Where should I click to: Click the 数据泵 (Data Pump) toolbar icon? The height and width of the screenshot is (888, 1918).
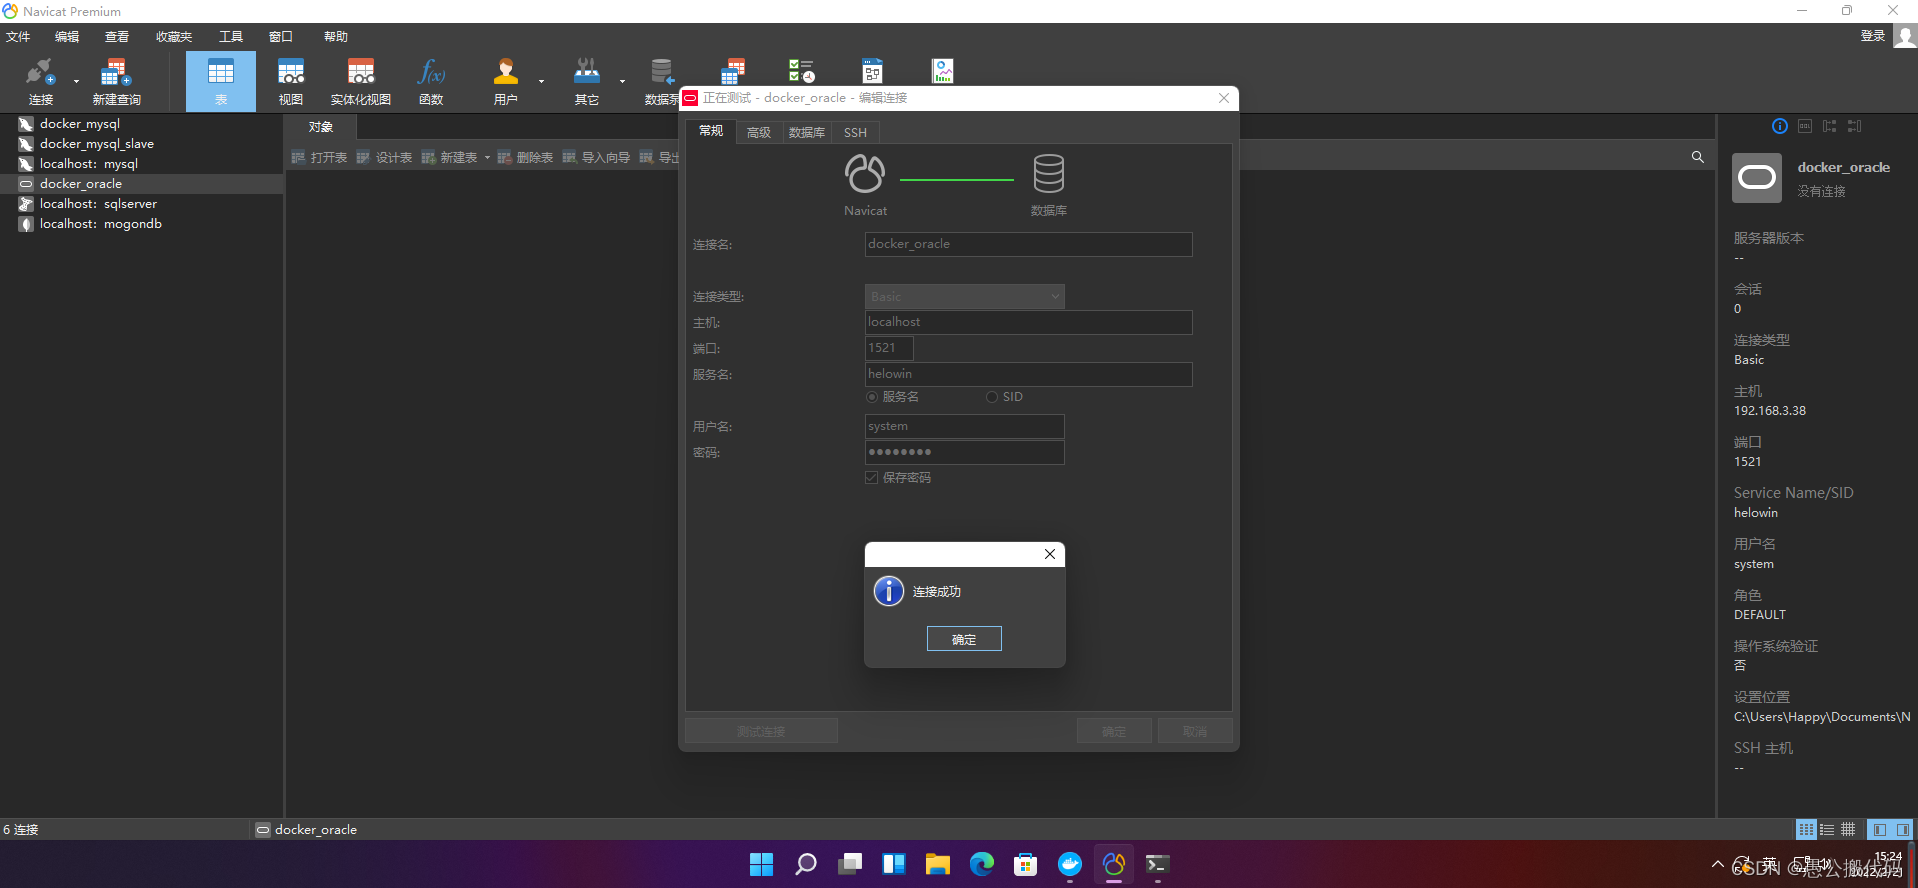pos(661,81)
